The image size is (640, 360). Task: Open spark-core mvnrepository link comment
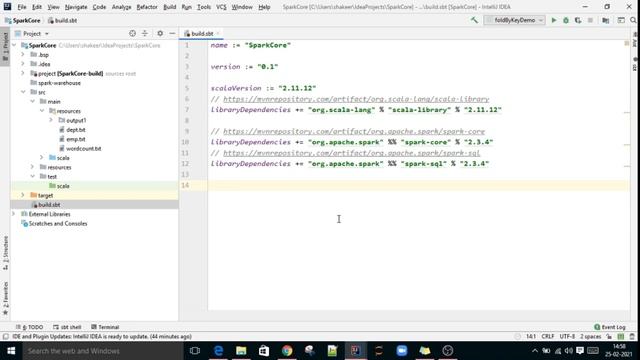pyautogui.click(x=354, y=131)
